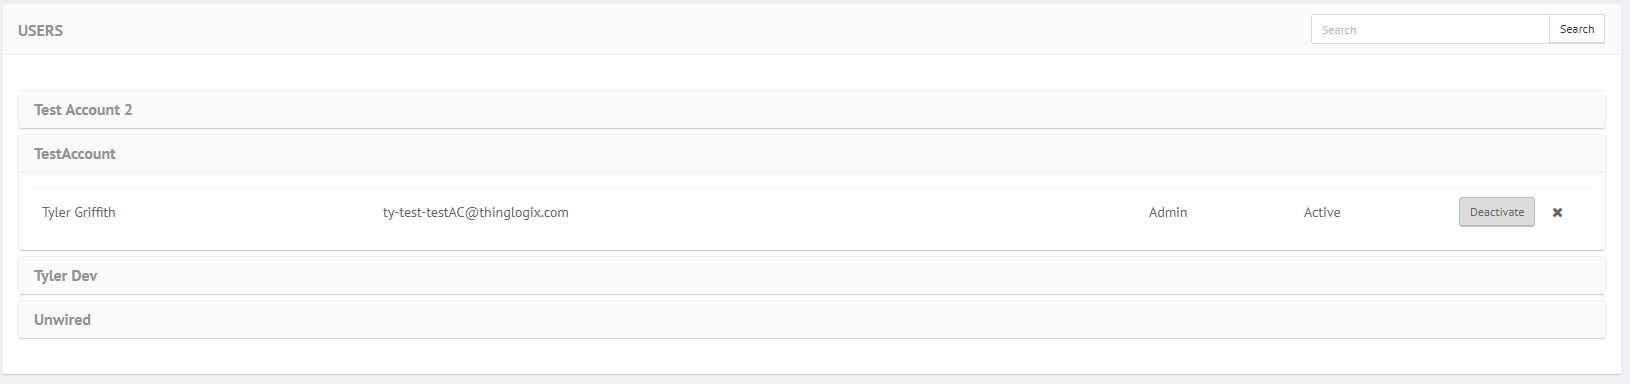Click the Active status text
This screenshot has width=1630, height=384.
(x=1322, y=212)
